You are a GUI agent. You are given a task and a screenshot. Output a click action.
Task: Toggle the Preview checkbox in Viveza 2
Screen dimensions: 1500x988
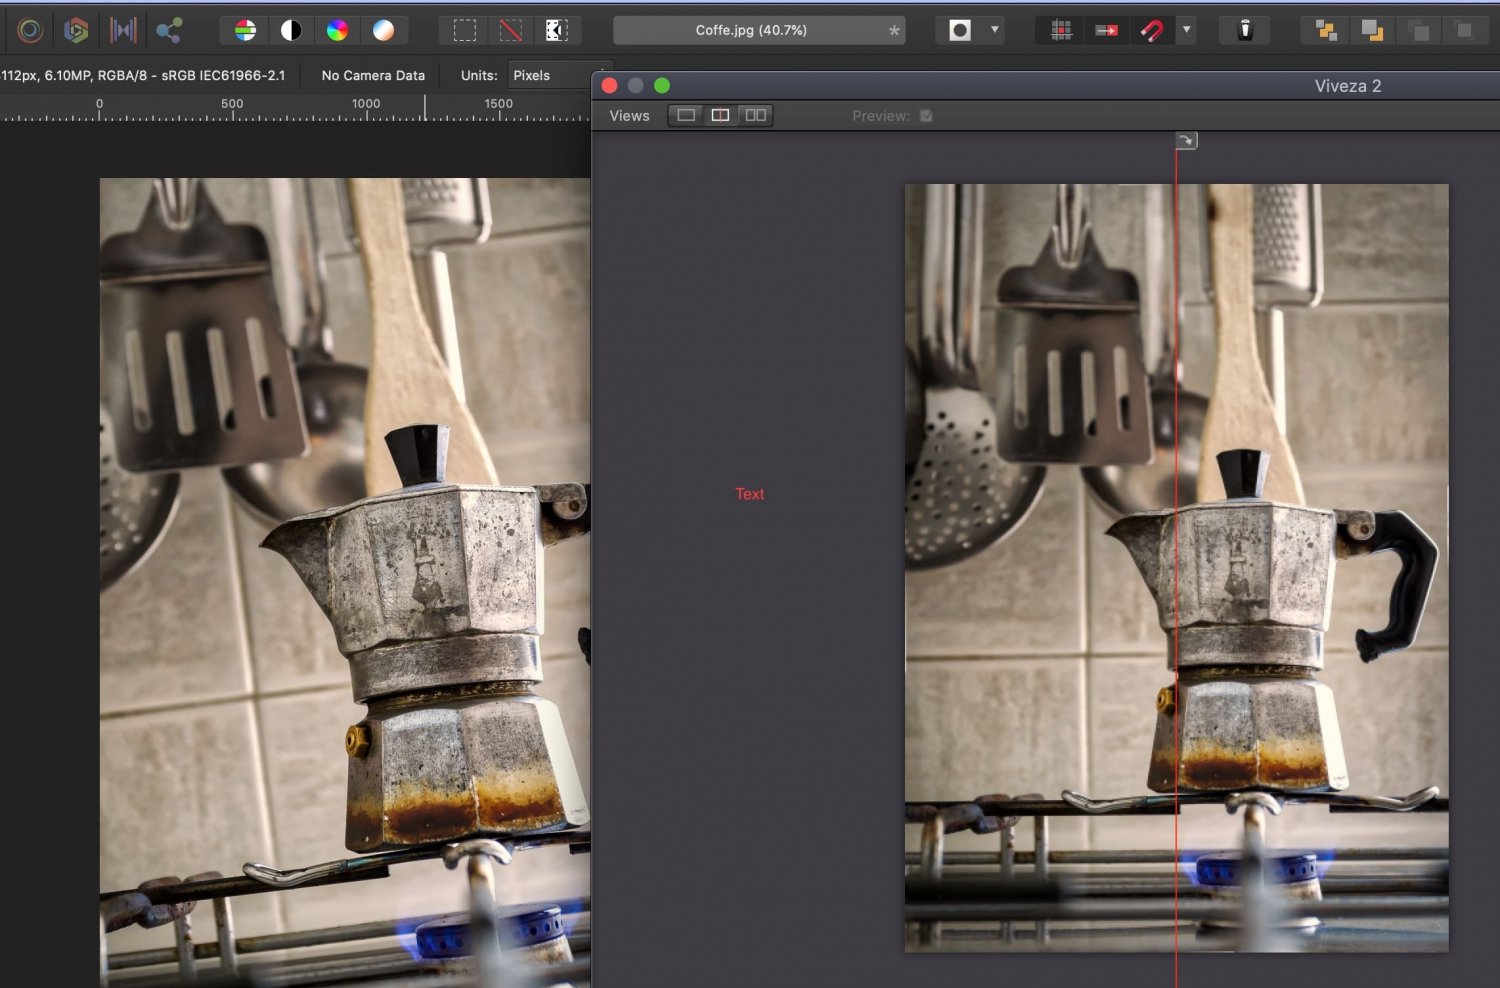coord(925,116)
